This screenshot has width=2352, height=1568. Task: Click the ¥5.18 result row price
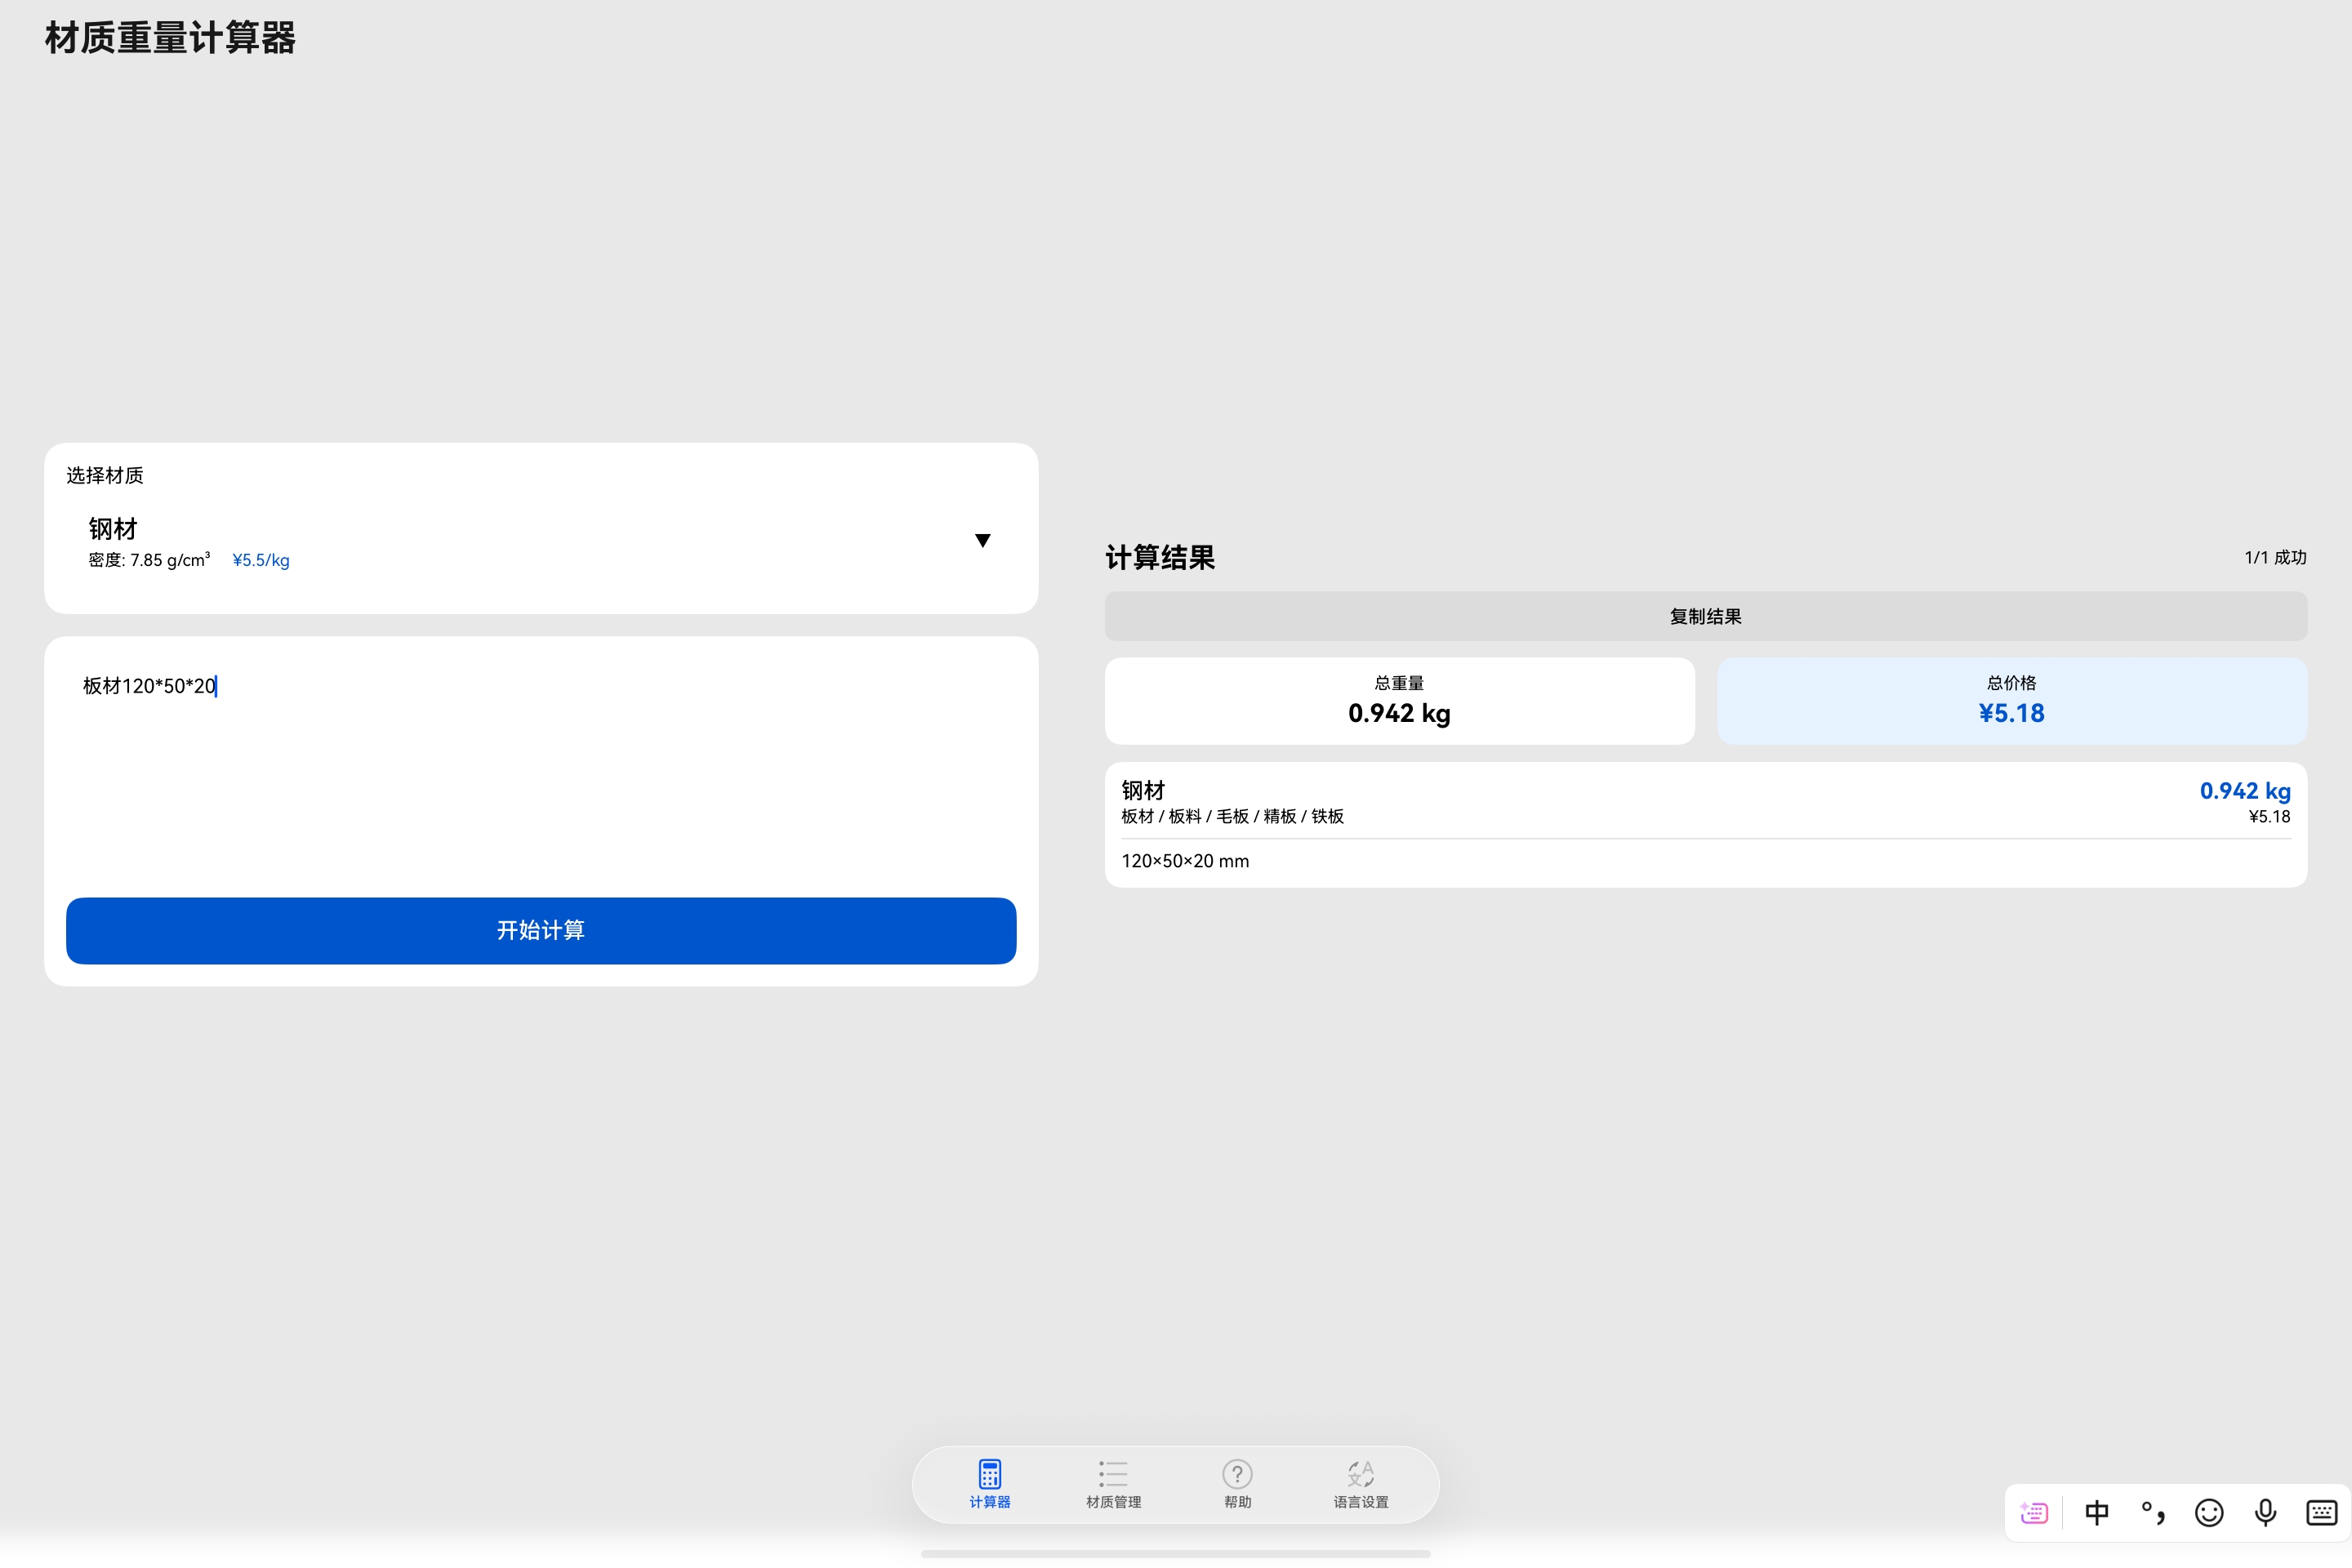[2269, 816]
